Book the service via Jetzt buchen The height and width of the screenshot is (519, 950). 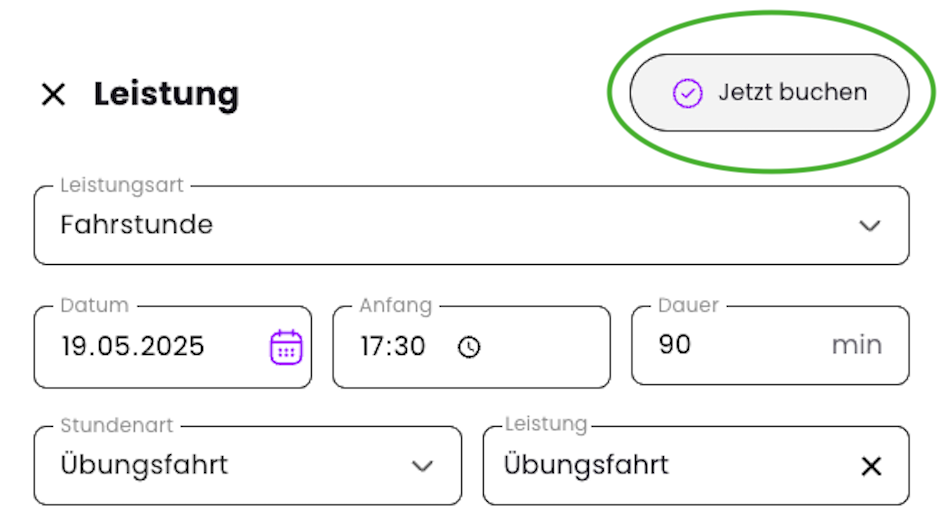(x=769, y=93)
